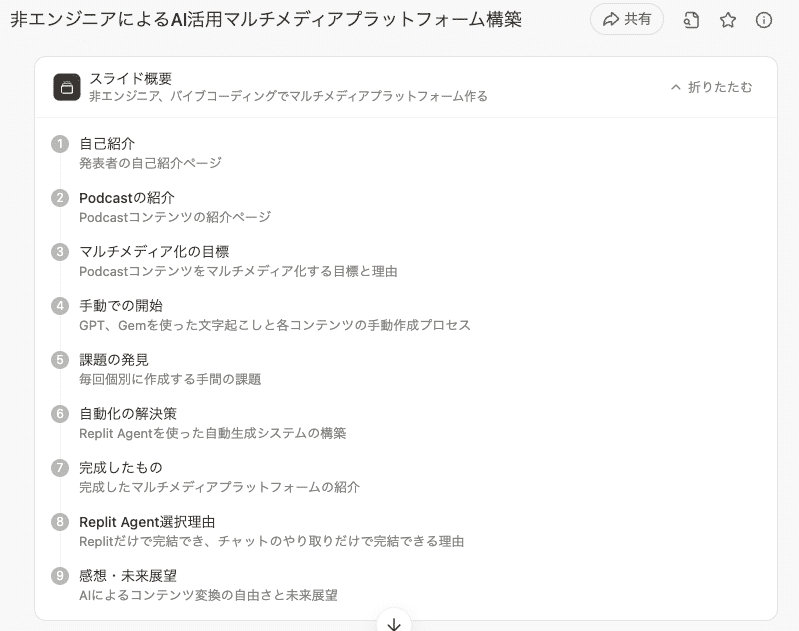
Task: Open 完成したもの slide entry
Action: click(x=121, y=468)
